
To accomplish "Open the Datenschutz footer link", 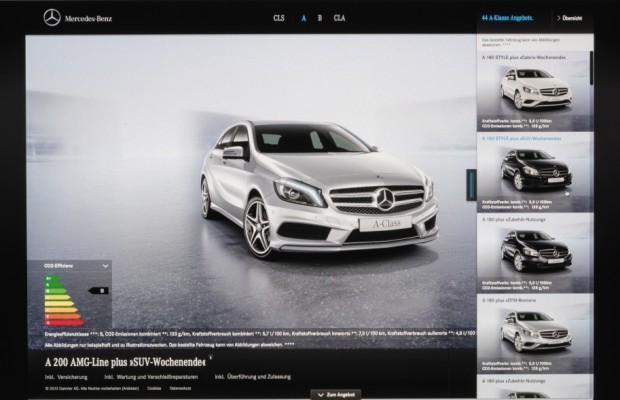I will click(180, 389).
